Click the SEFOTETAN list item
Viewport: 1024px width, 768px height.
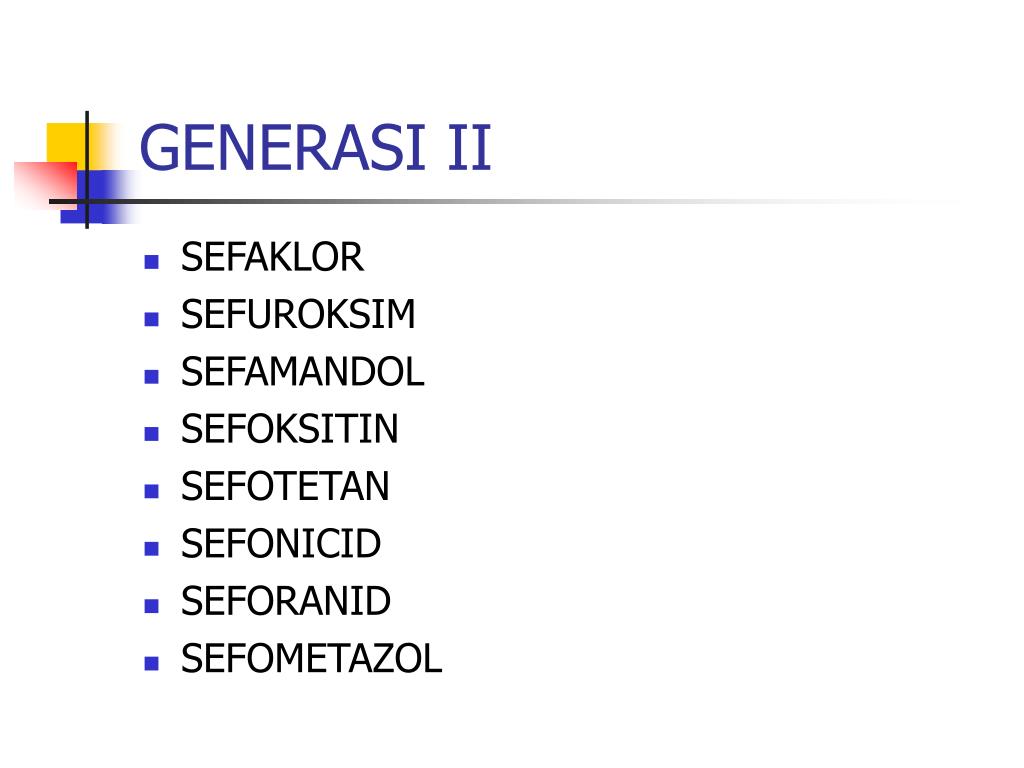point(285,487)
